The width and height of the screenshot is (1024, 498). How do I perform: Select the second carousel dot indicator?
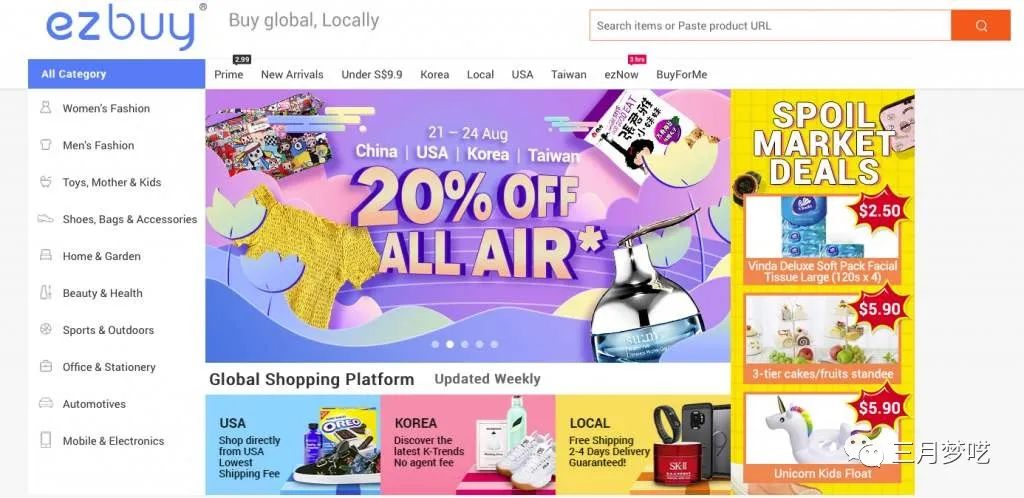[450, 344]
